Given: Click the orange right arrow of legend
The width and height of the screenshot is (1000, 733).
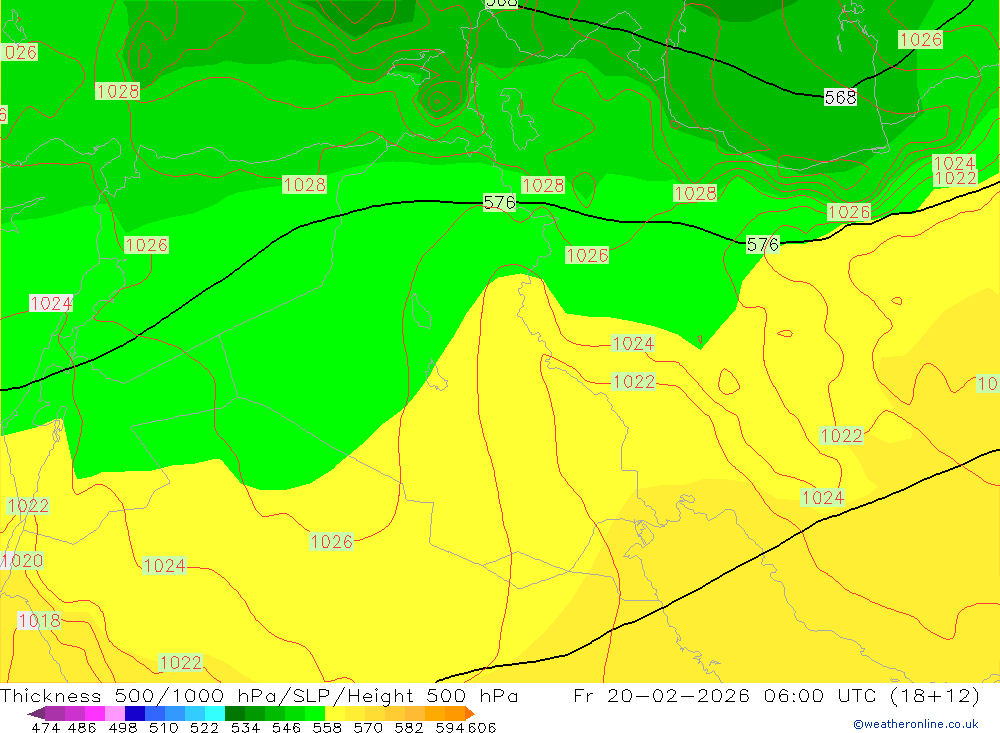Looking at the screenshot, I should (x=470, y=713).
